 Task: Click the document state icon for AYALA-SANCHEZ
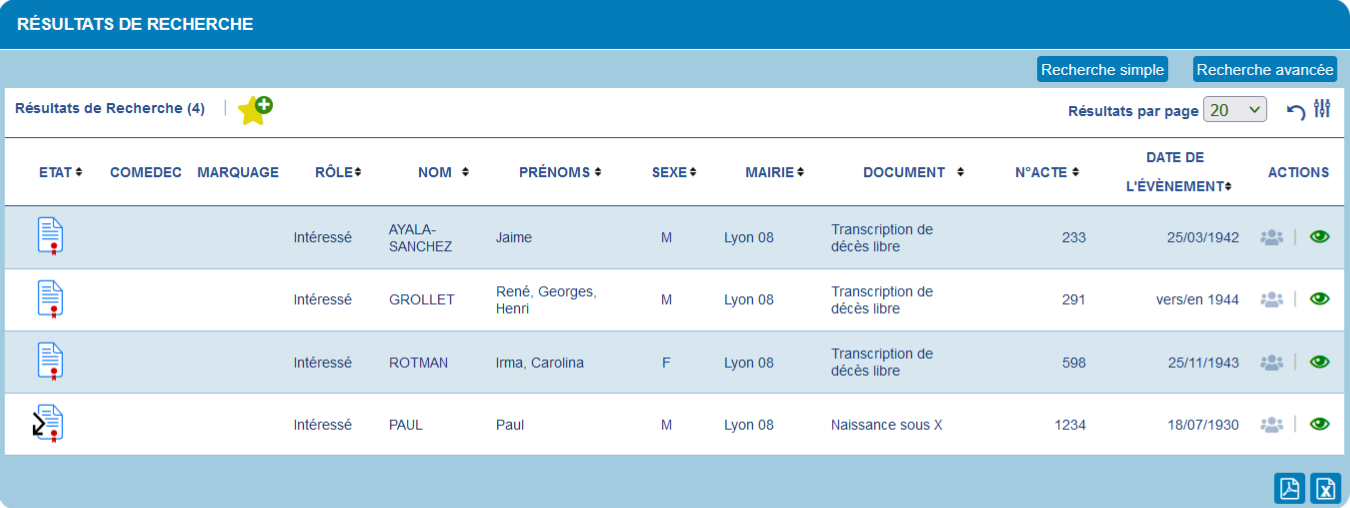tap(50, 236)
